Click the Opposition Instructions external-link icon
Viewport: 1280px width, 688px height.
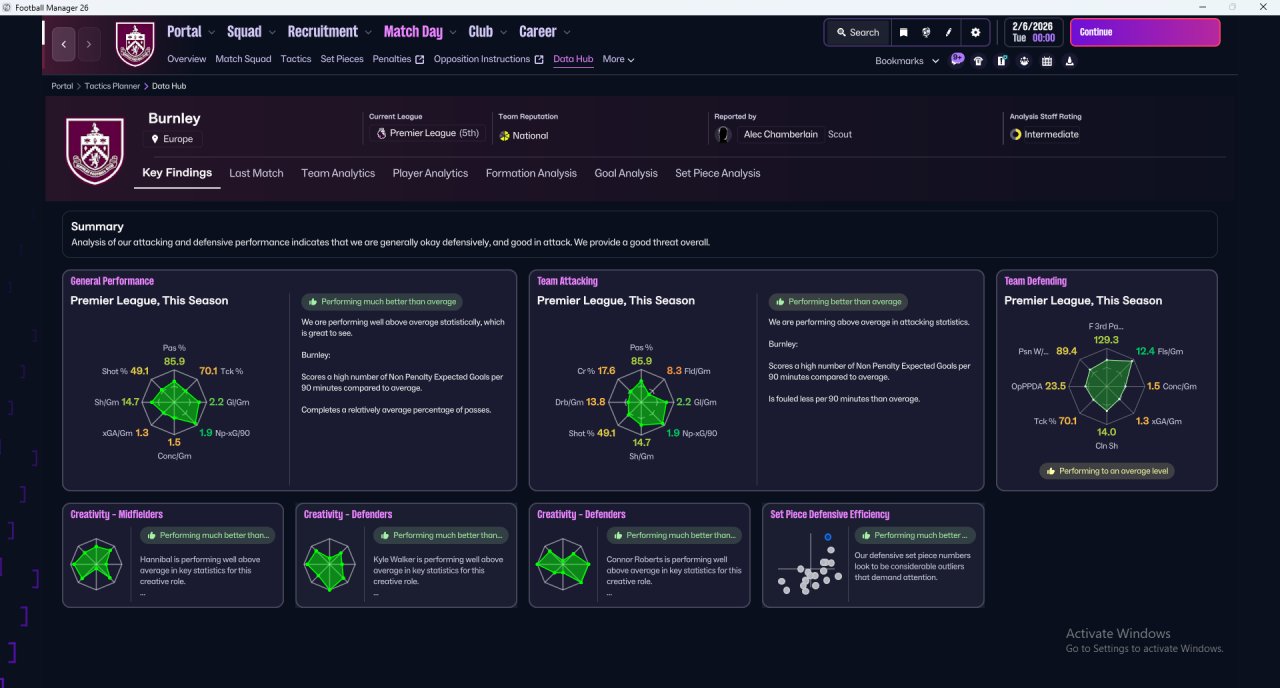click(540, 59)
